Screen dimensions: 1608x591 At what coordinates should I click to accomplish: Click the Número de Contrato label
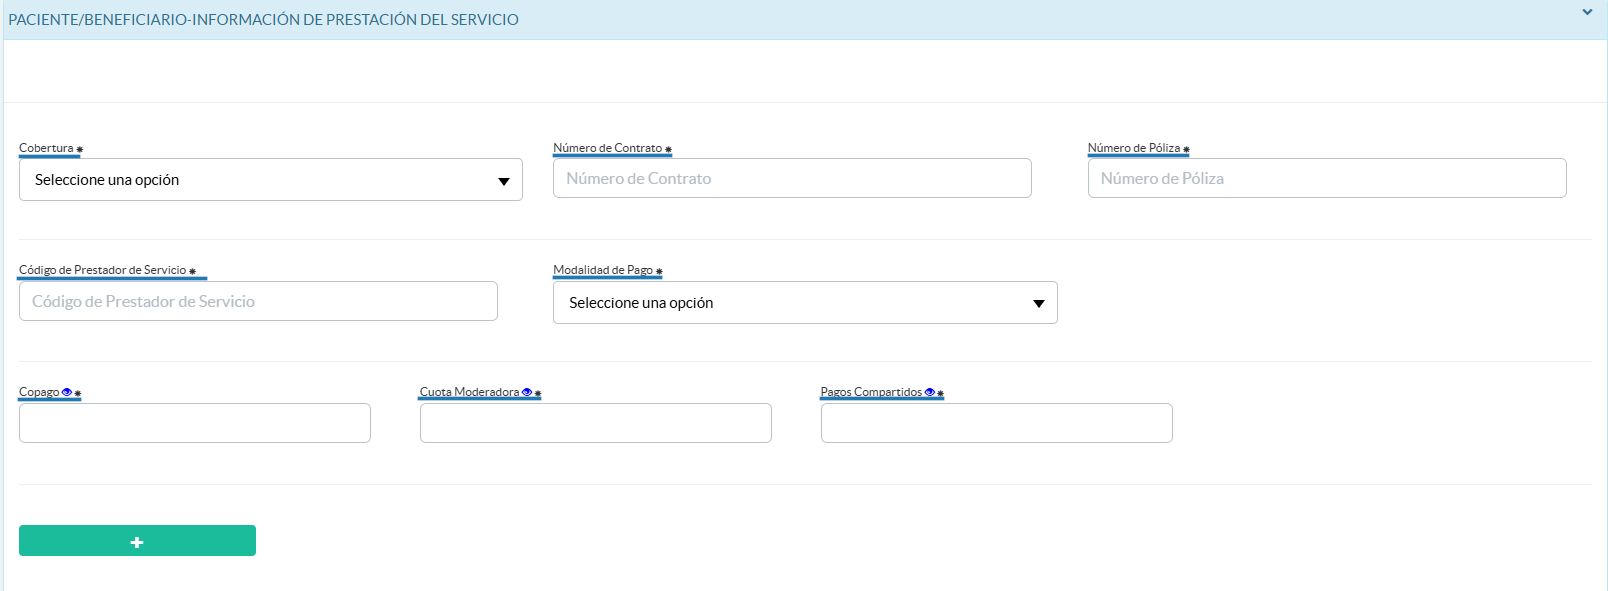click(x=607, y=148)
